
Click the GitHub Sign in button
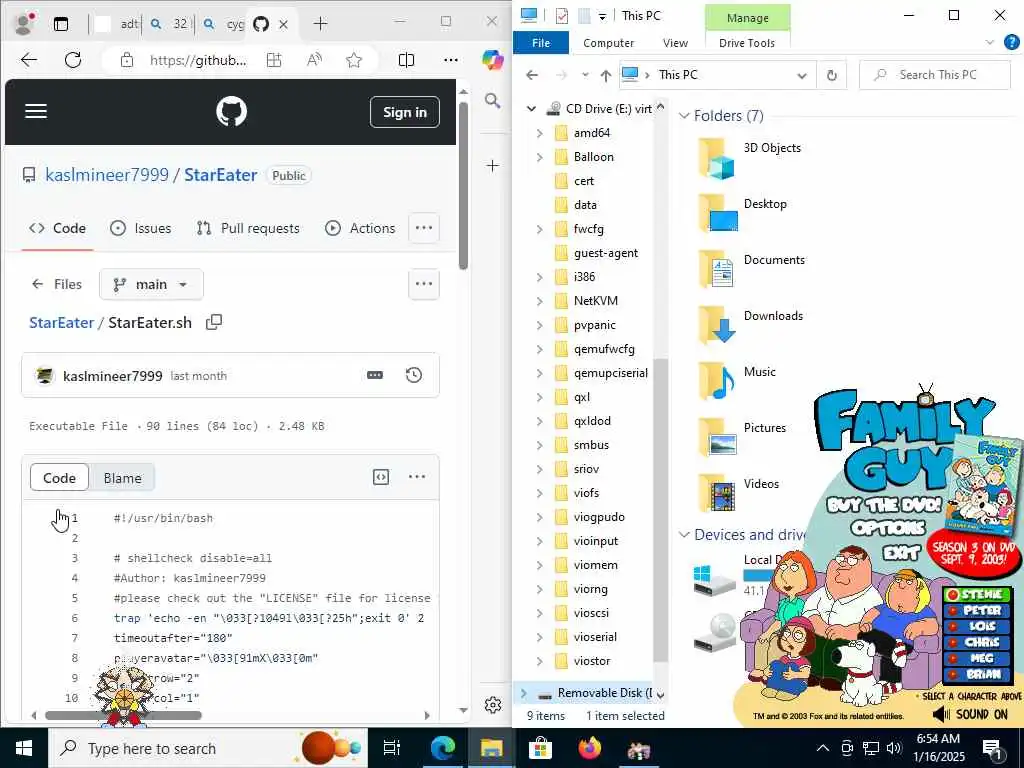coord(405,112)
